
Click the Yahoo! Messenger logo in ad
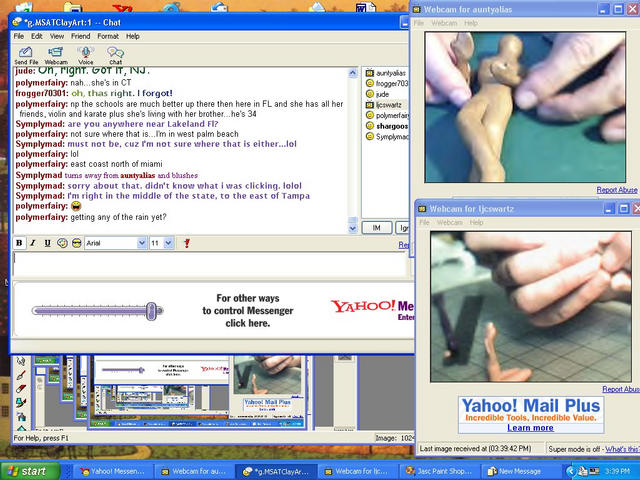pyautogui.click(x=372, y=309)
